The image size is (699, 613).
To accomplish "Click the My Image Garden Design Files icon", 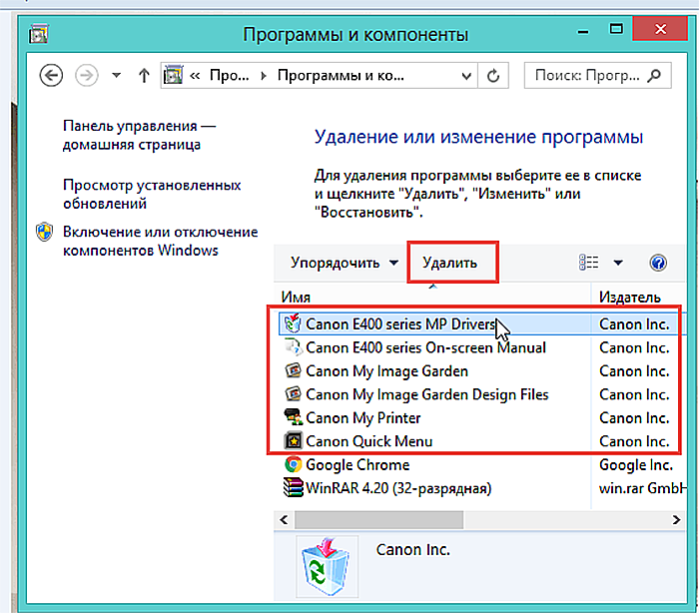I will [x=293, y=394].
